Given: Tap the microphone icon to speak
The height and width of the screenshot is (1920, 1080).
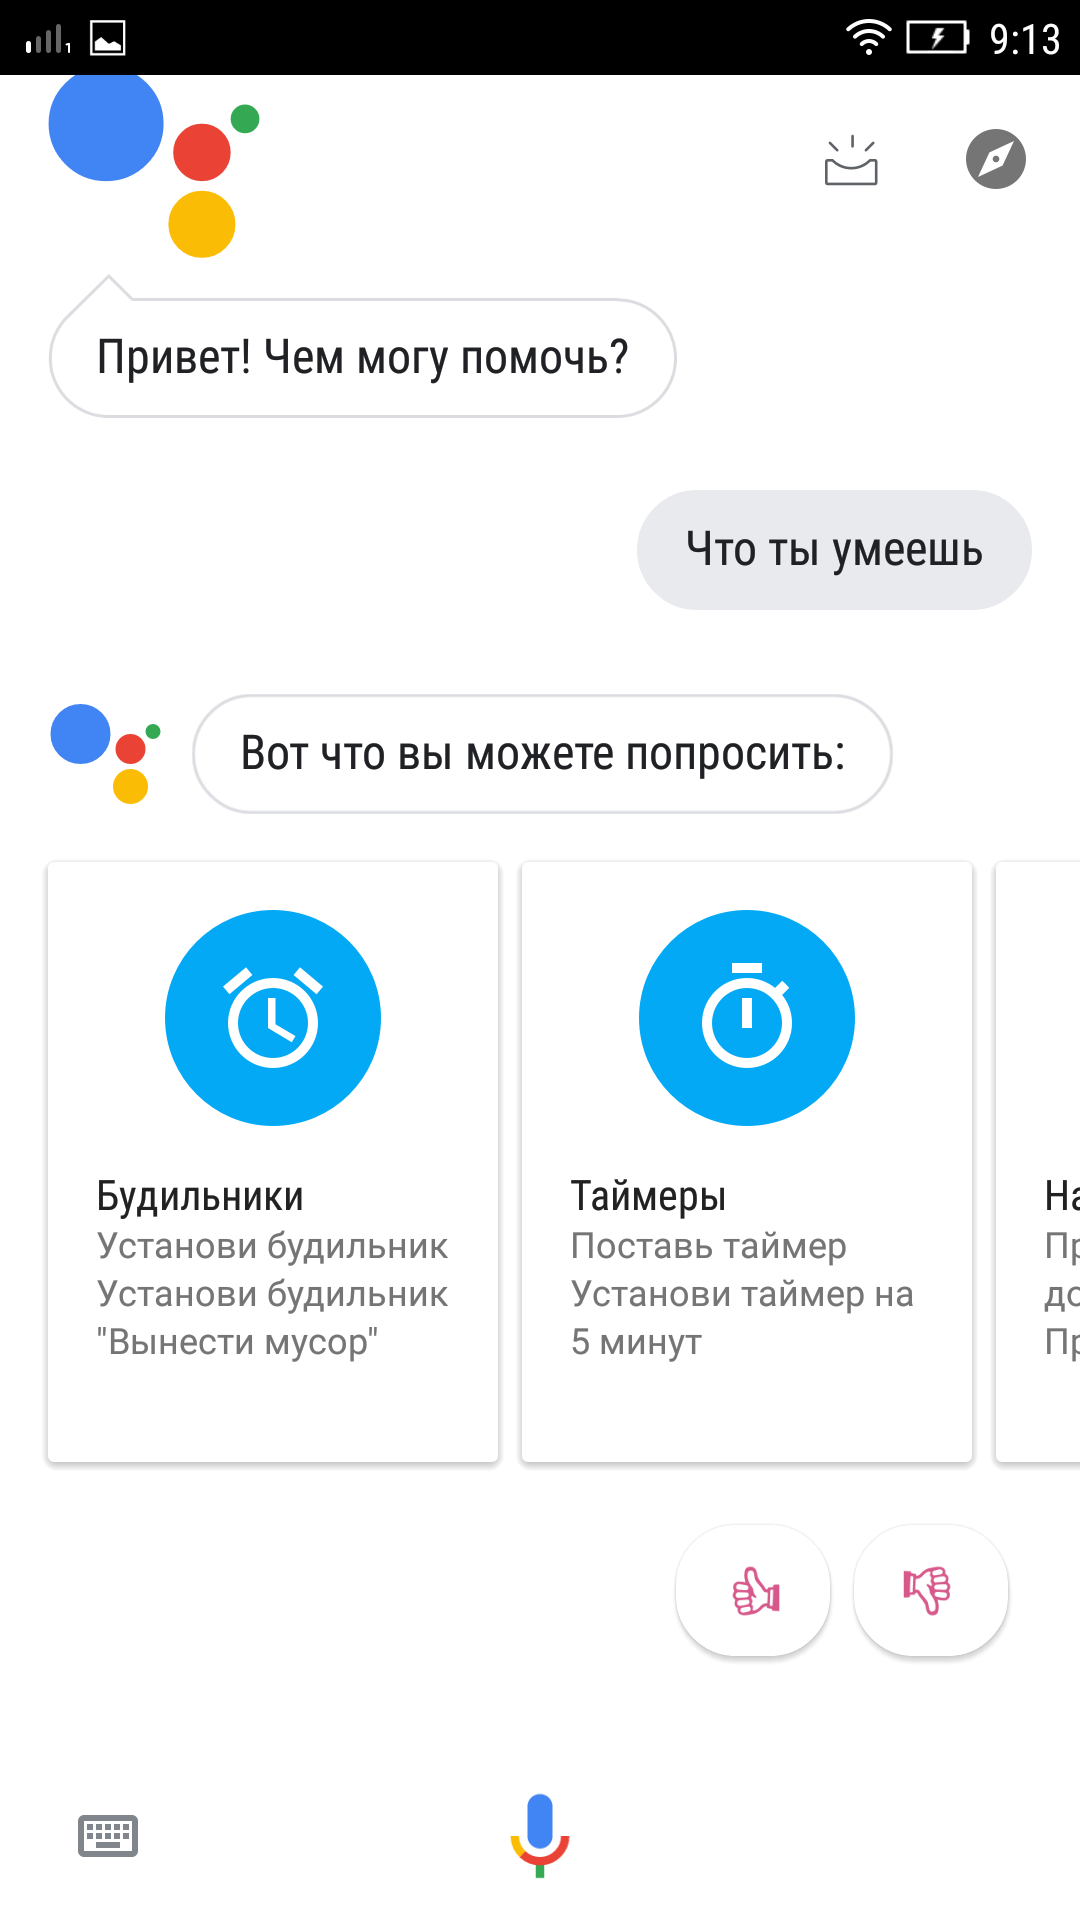Looking at the screenshot, I should (540, 1835).
